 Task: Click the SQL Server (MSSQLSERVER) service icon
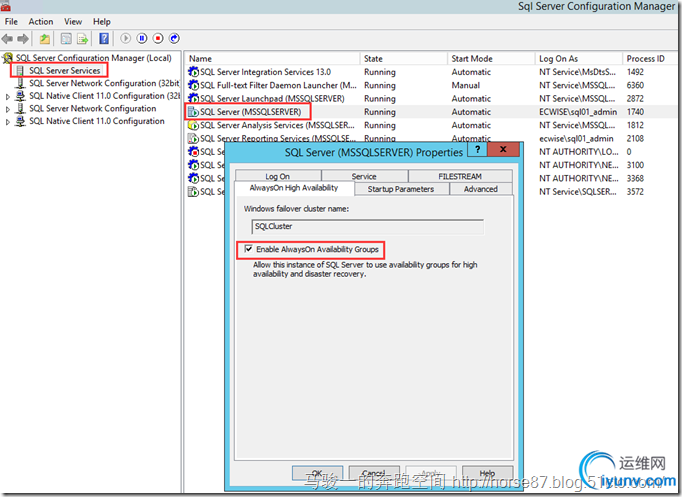193,112
